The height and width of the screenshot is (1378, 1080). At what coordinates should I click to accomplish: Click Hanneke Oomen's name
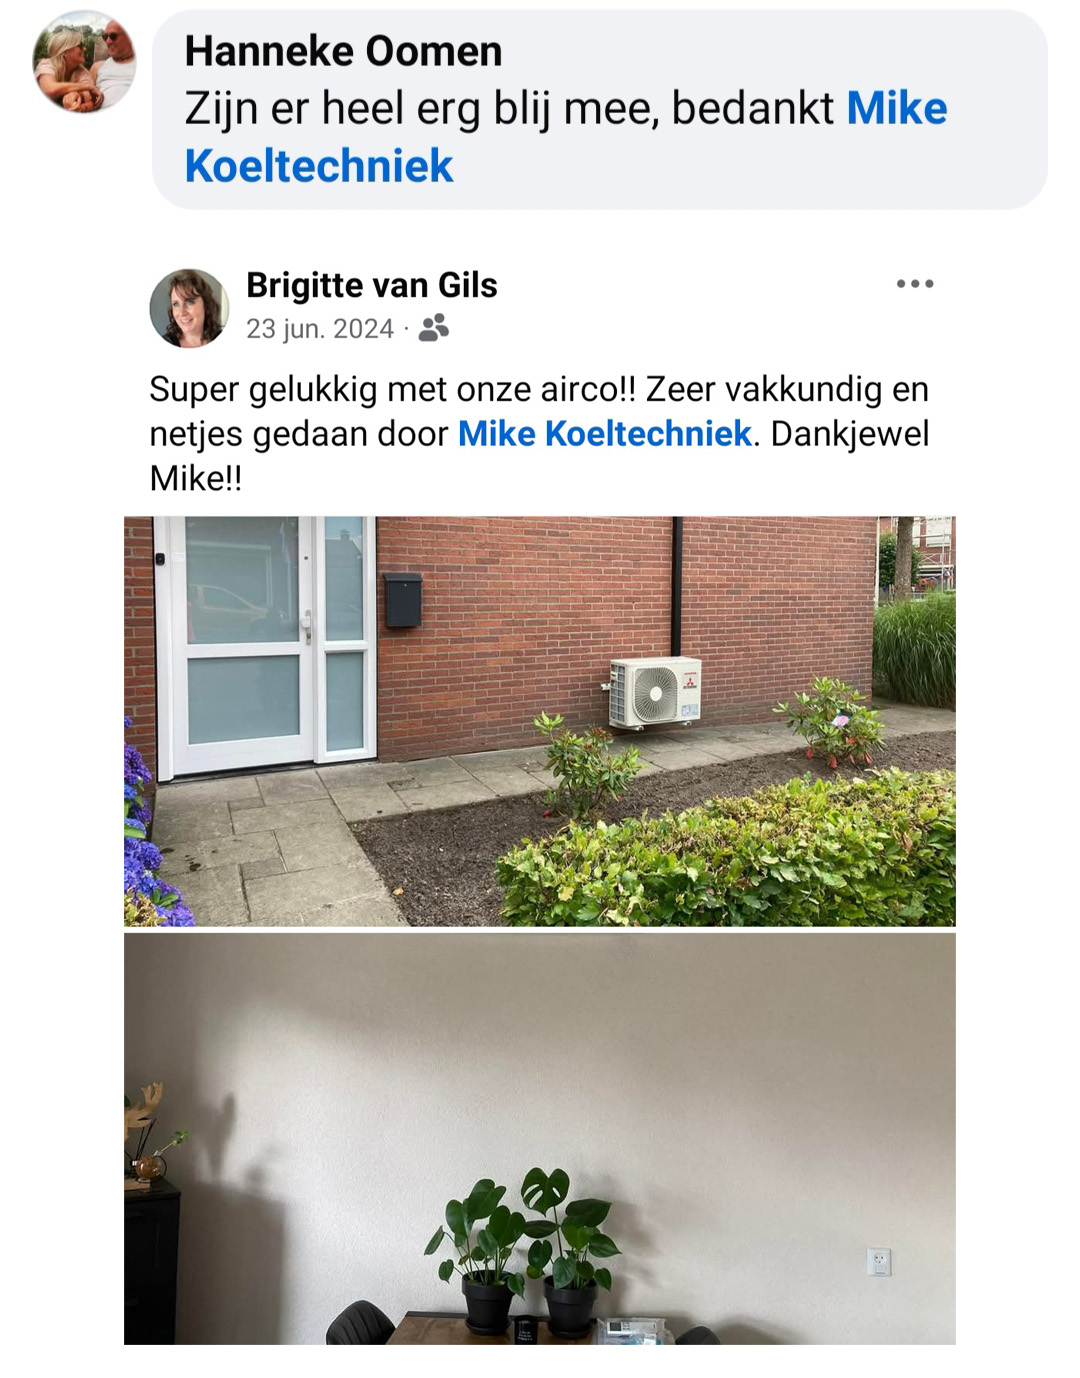343,51
